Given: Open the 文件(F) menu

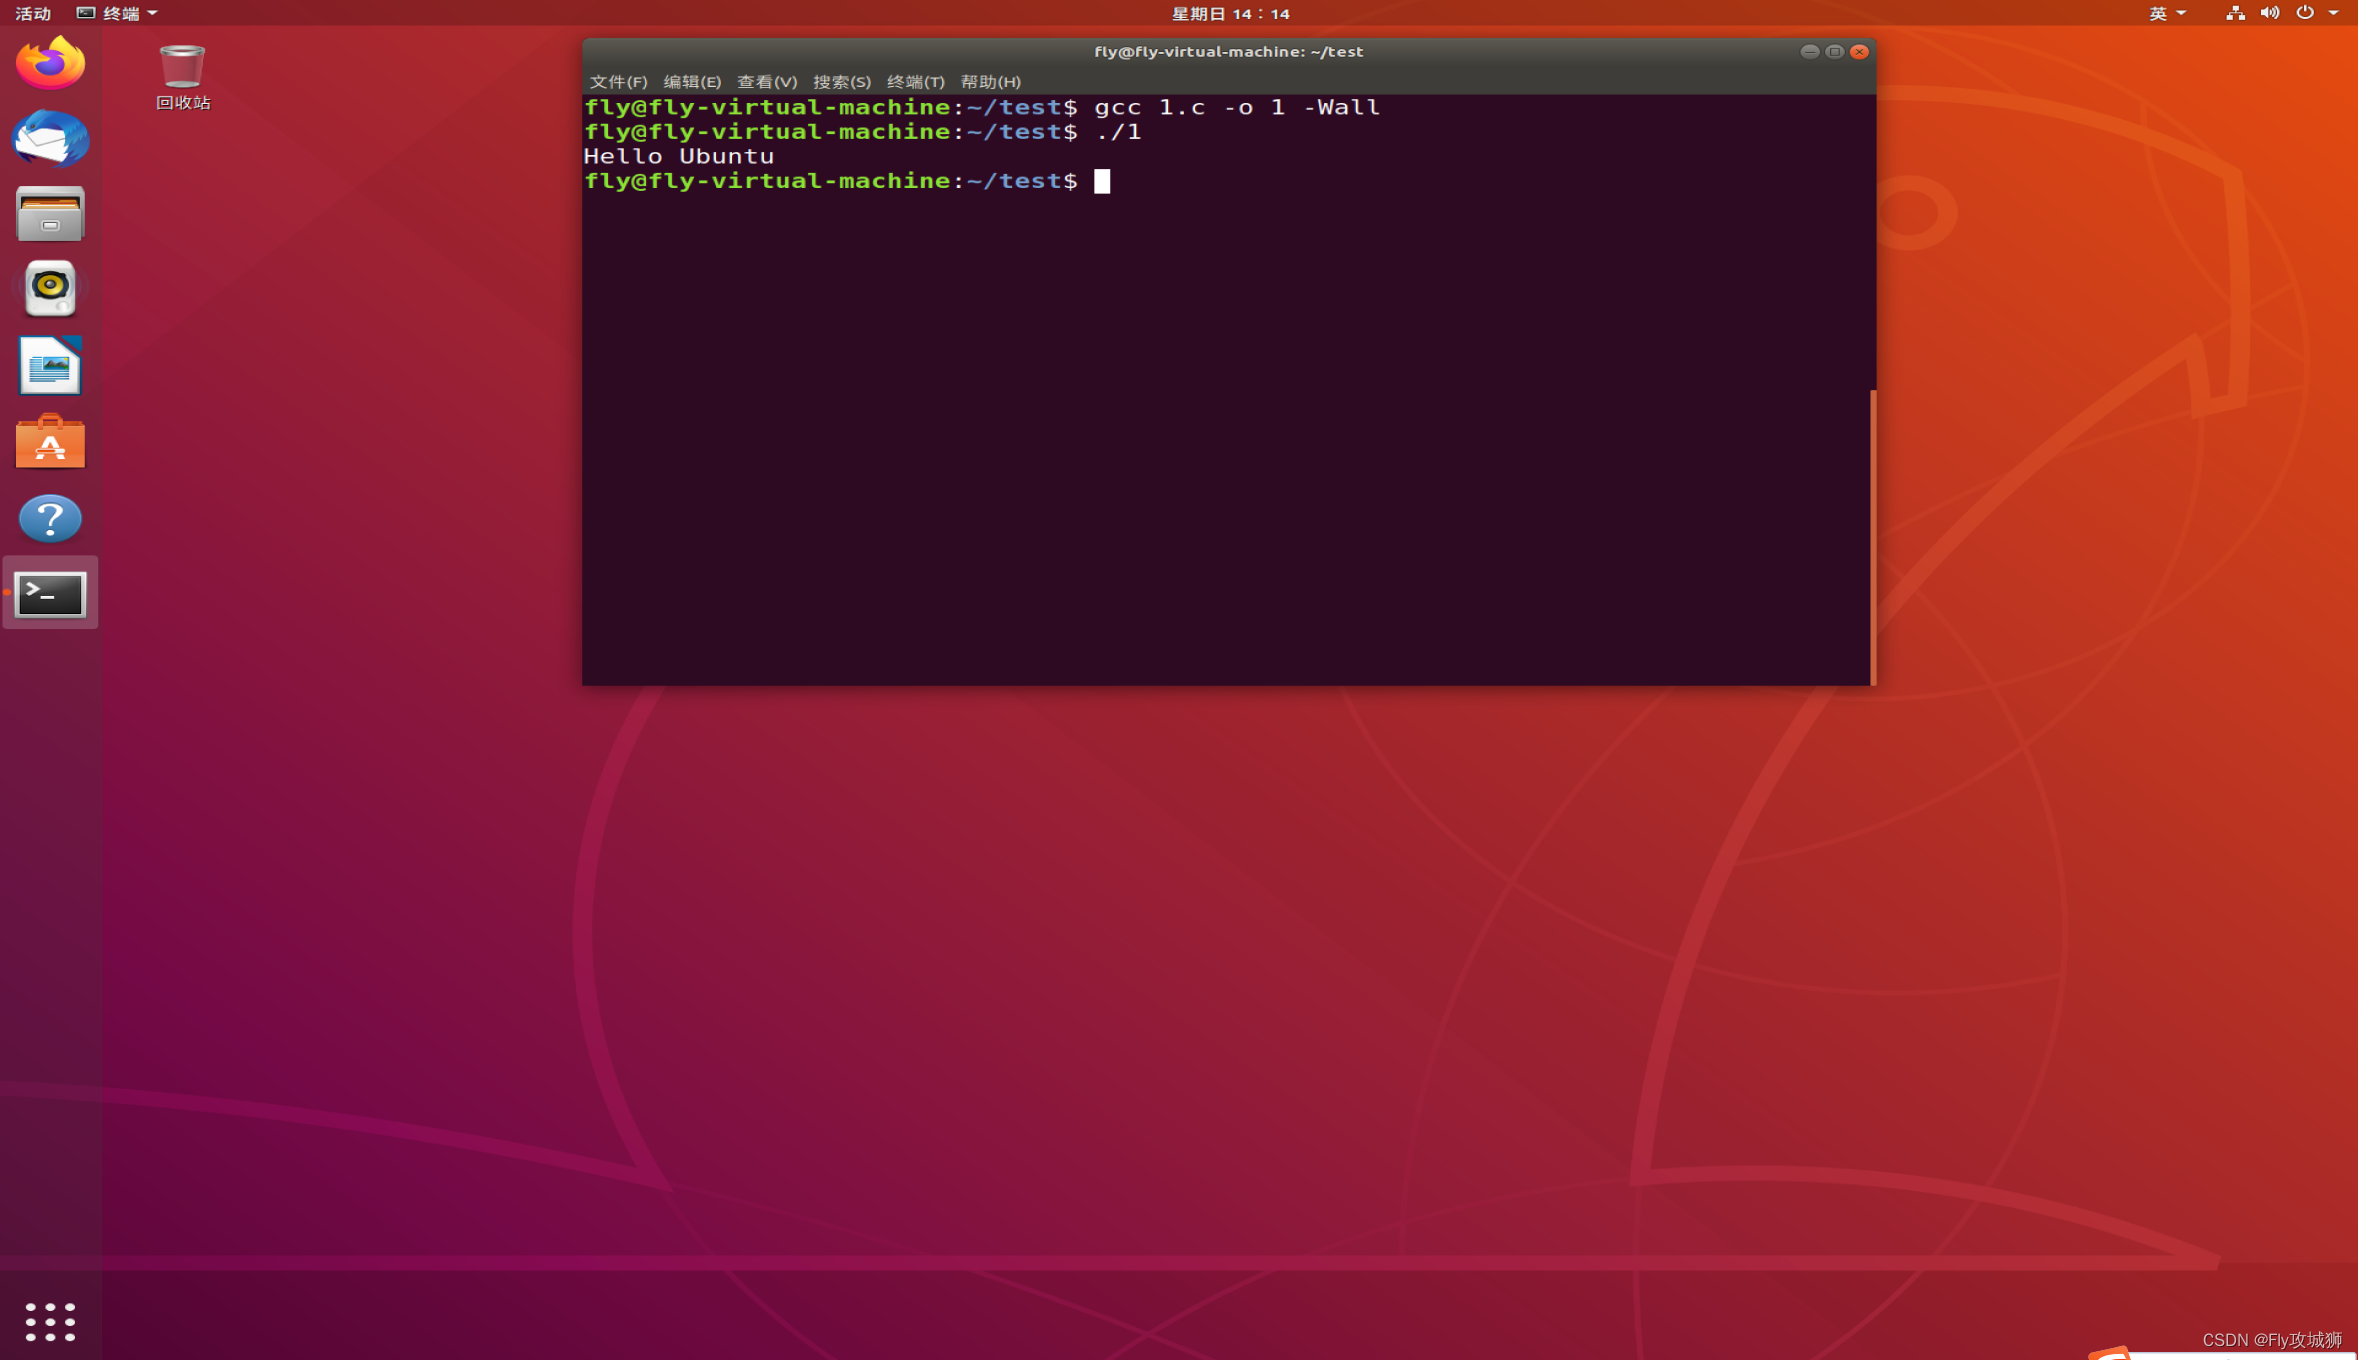Looking at the screenshot, I should [x=618, y=82].
